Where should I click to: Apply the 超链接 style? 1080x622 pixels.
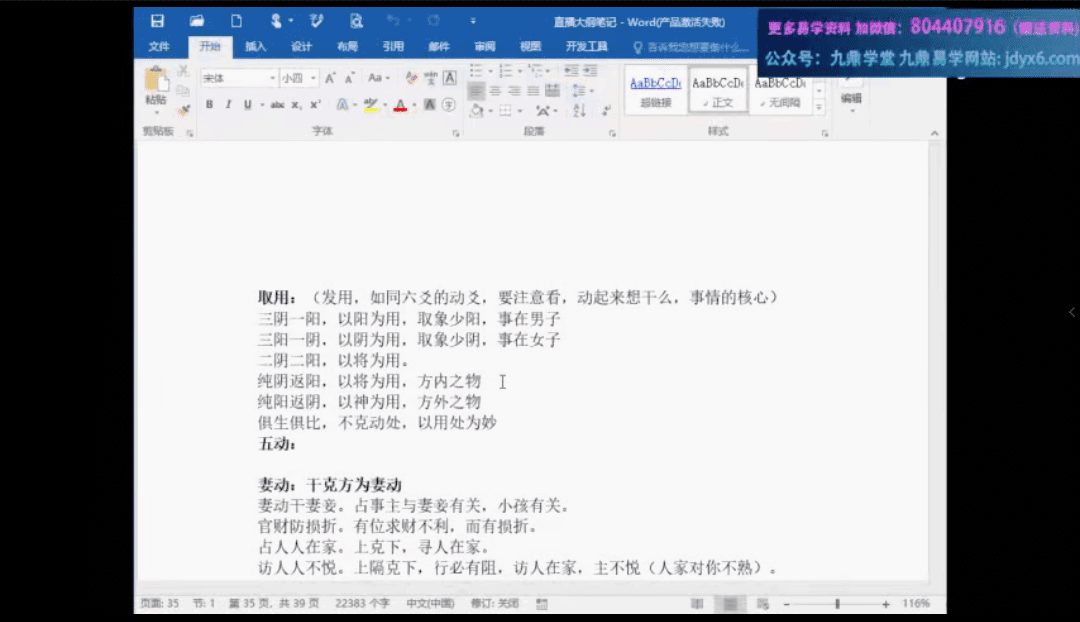click(x=656, y=92)
